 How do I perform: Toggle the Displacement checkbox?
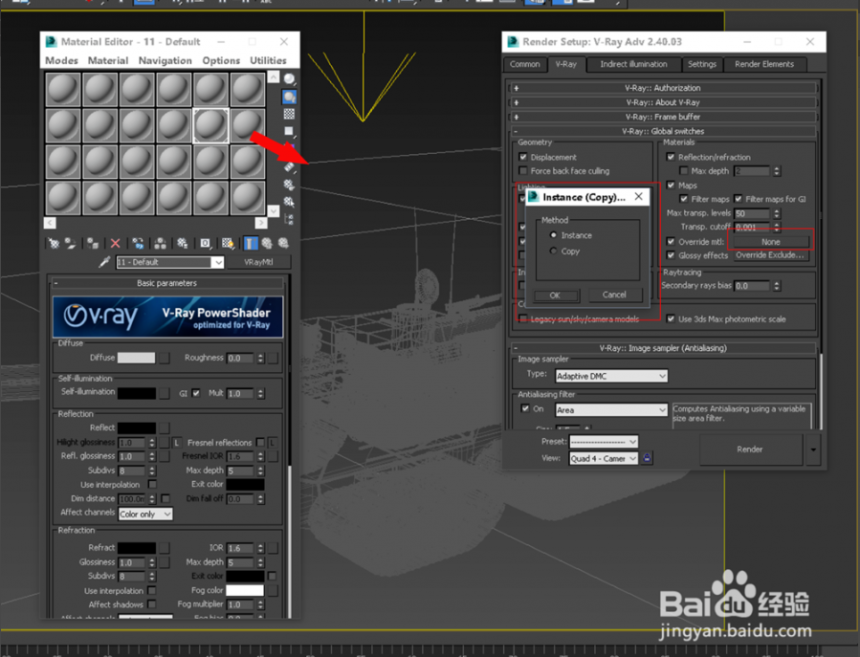point(523,157)
